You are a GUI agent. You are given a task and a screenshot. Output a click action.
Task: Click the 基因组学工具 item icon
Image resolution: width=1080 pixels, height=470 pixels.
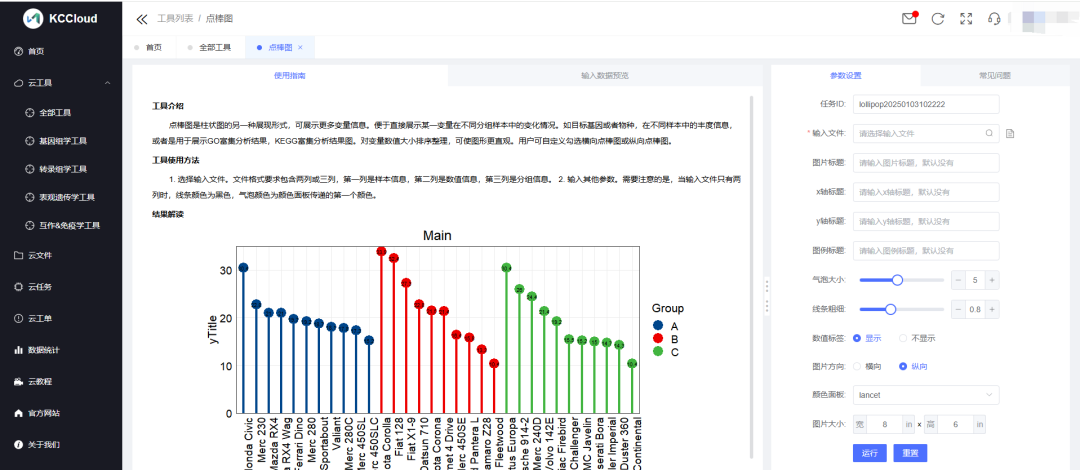[29, 141]
